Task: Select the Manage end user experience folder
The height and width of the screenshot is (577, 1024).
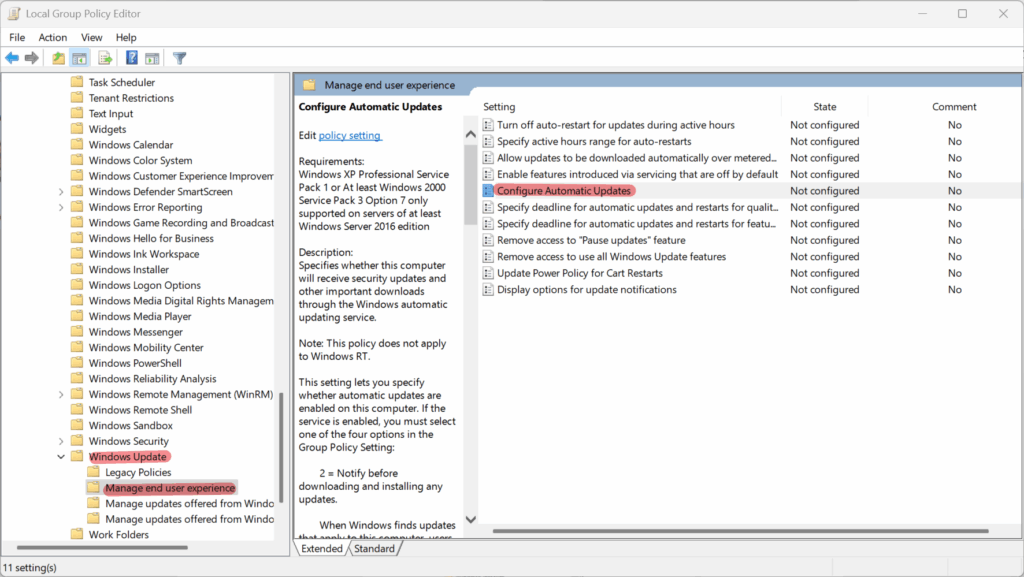Action: coord(170,488)
